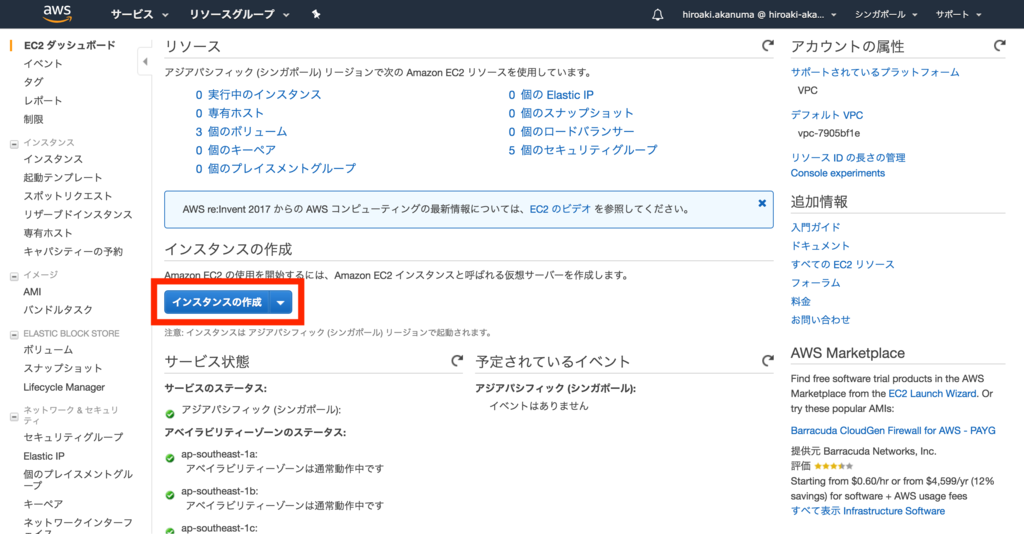Open セキュリティグループ in the sidebar

tap(73, 437)
